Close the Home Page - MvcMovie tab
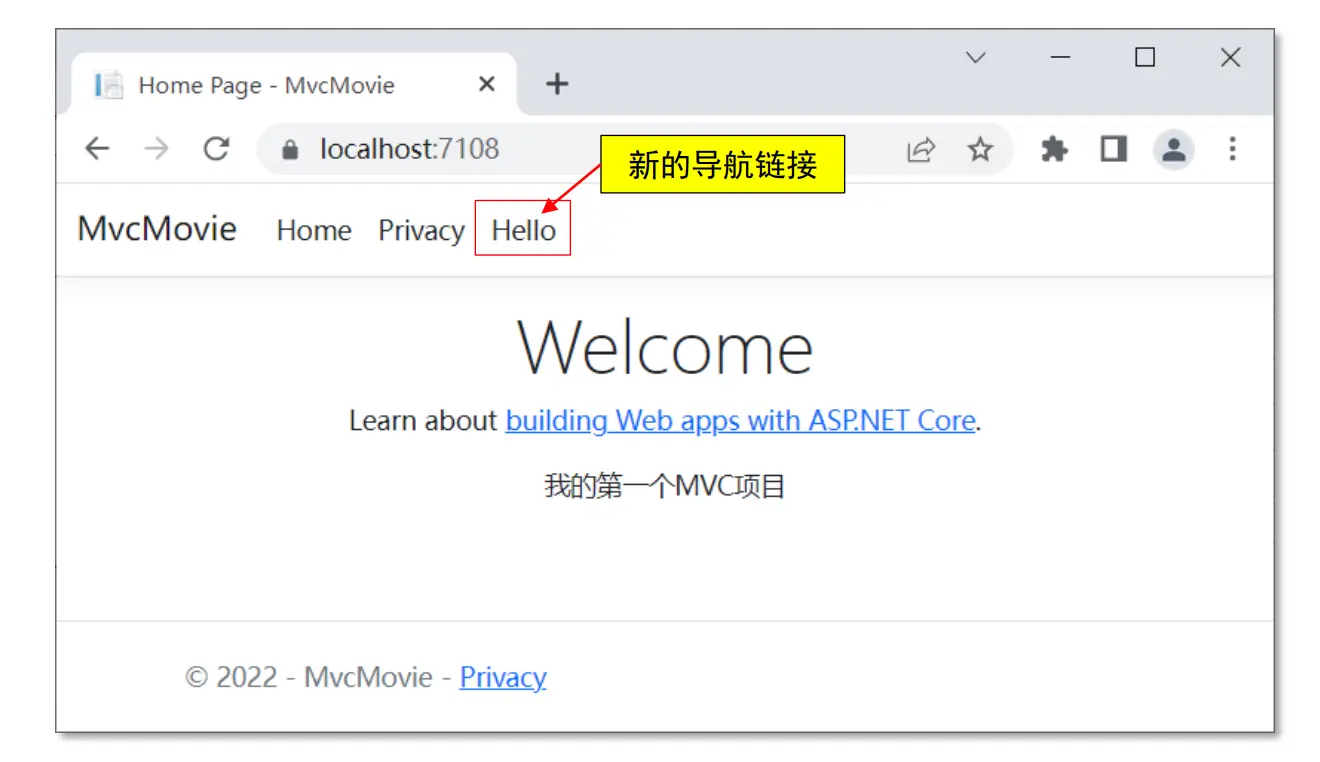The image size is (1320, 762). [487, 85]
